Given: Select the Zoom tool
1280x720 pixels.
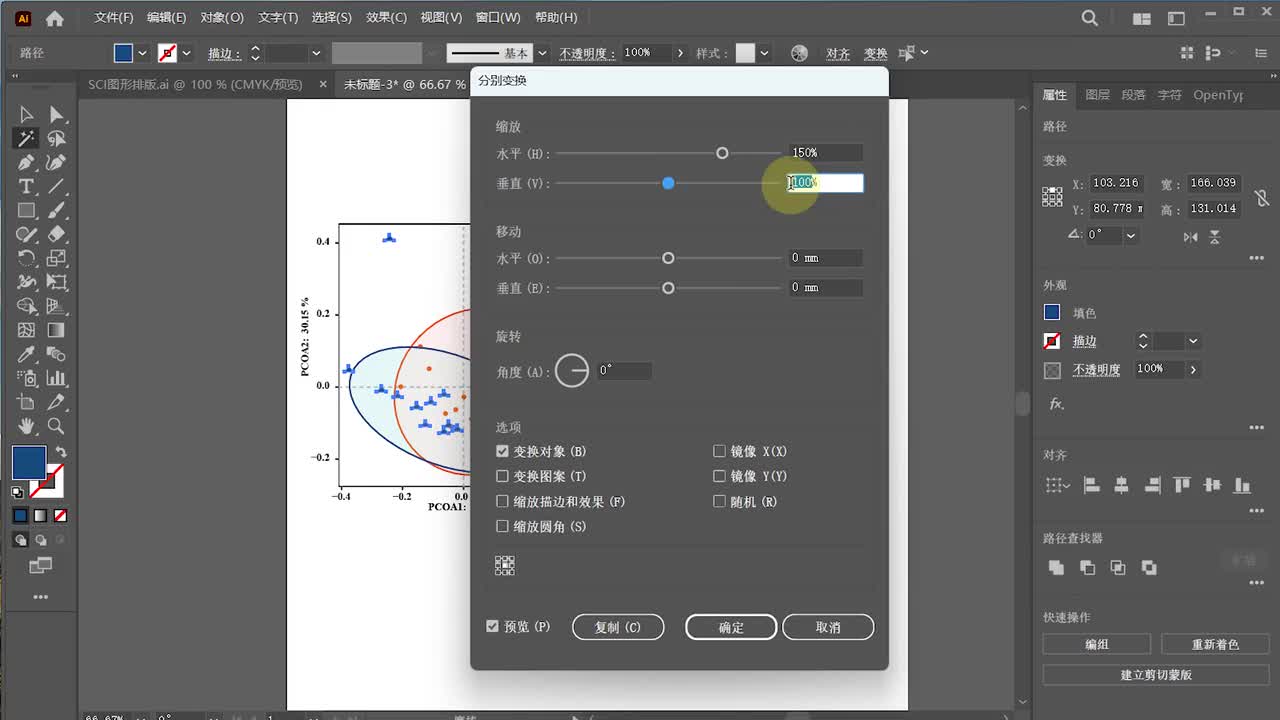Looking at the screenshot, I should click(56, 426).
